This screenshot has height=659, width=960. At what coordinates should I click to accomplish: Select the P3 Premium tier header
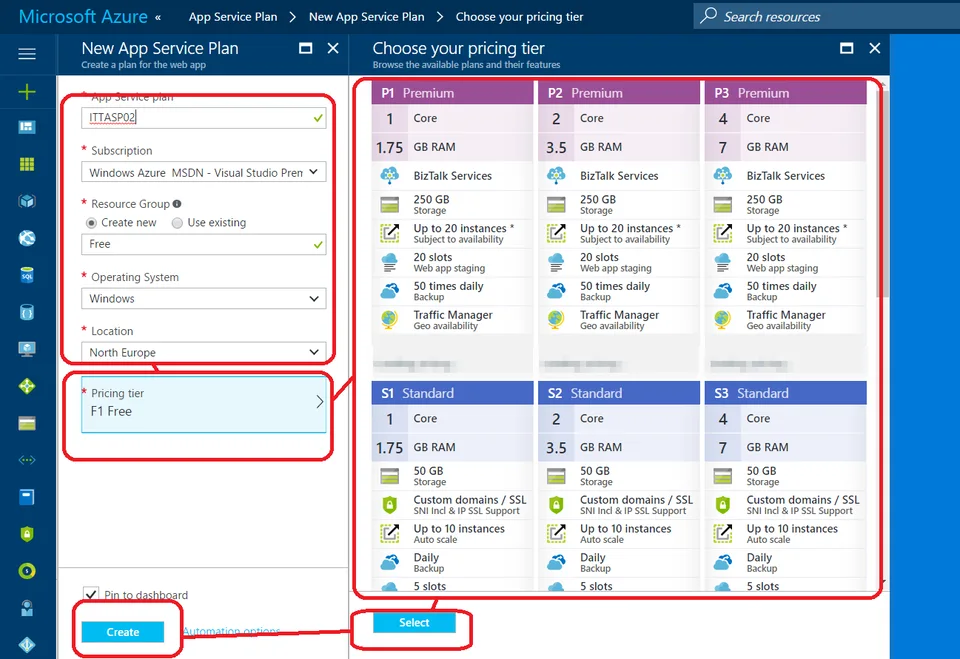click(x=786, y=93)
